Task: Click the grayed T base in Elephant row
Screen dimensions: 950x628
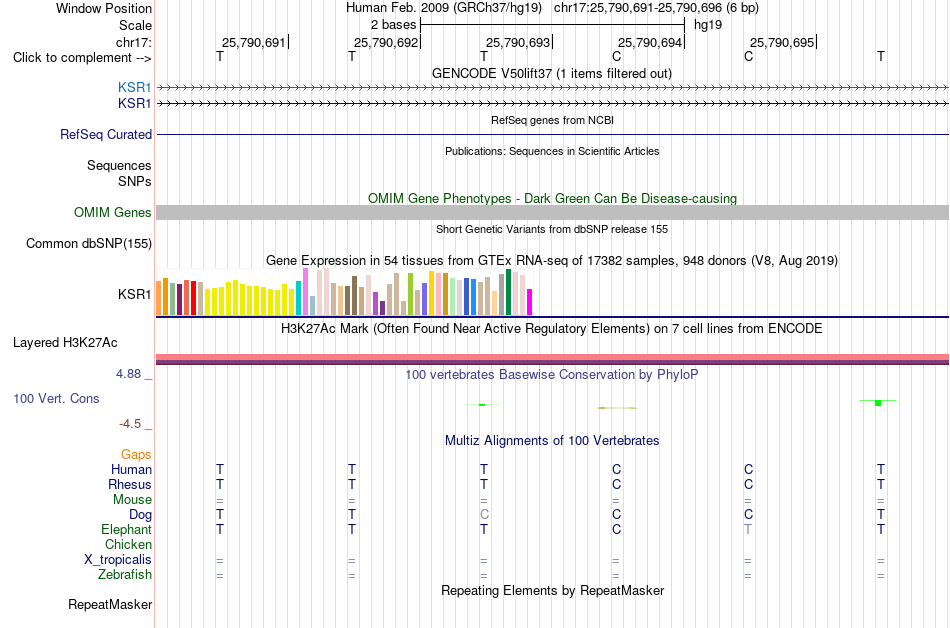Action: (748, 529)
